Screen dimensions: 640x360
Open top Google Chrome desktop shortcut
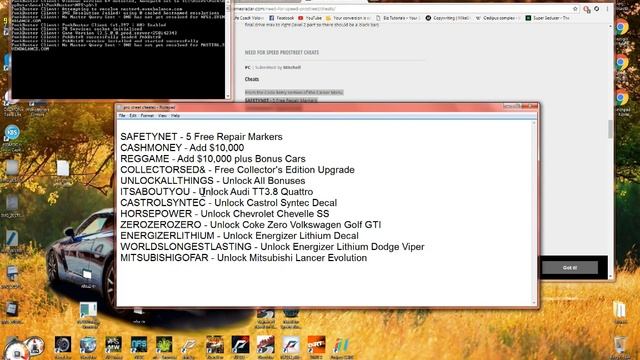[621, 28]
